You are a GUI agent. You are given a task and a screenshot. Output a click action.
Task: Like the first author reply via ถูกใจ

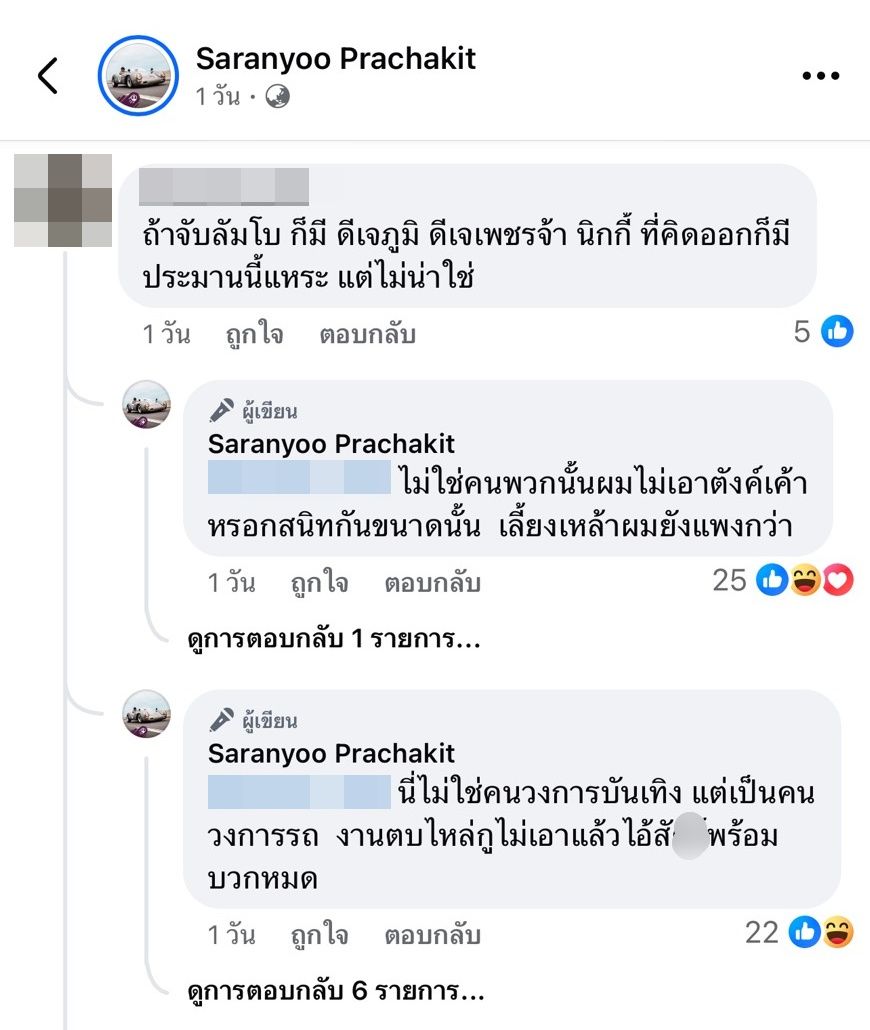pos(319,583)
